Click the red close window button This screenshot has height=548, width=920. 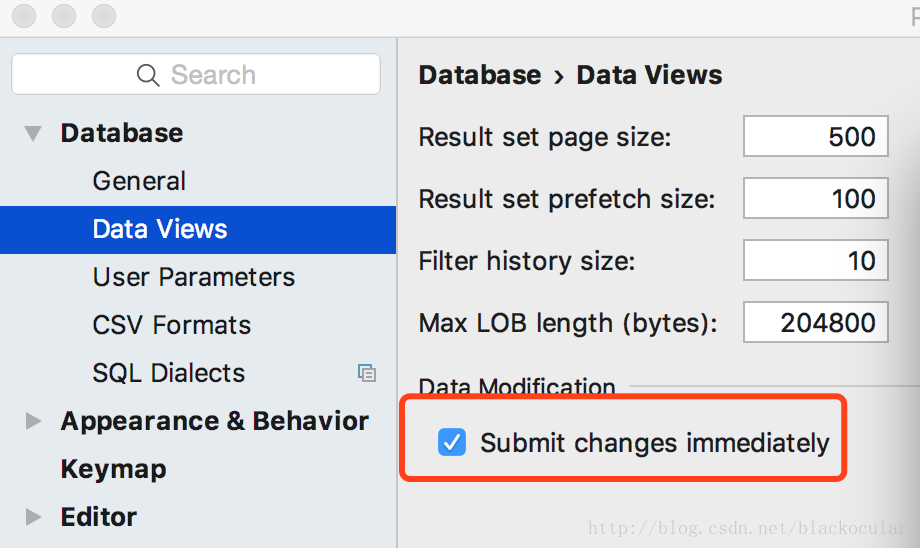(x=24, y=15)
